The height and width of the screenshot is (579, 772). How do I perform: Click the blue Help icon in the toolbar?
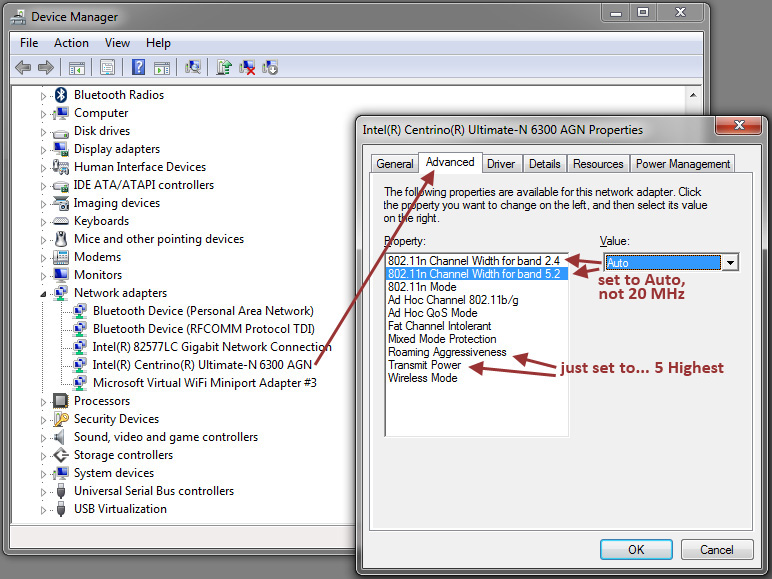[137, 67]
